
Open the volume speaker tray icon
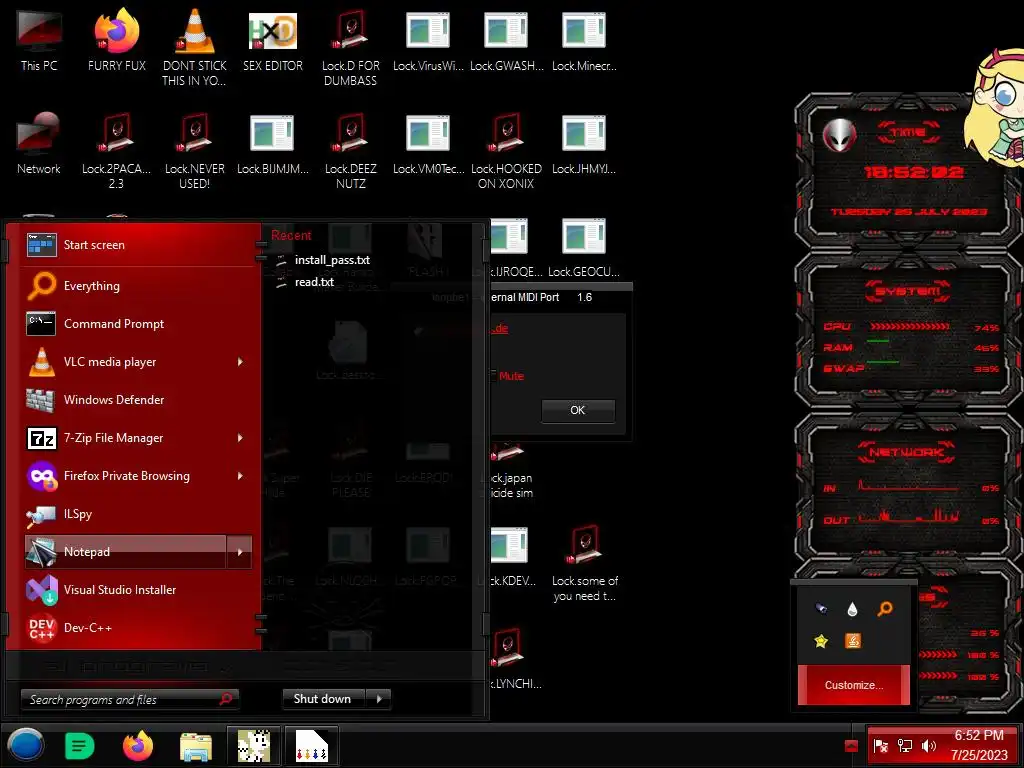click(928, 745)
